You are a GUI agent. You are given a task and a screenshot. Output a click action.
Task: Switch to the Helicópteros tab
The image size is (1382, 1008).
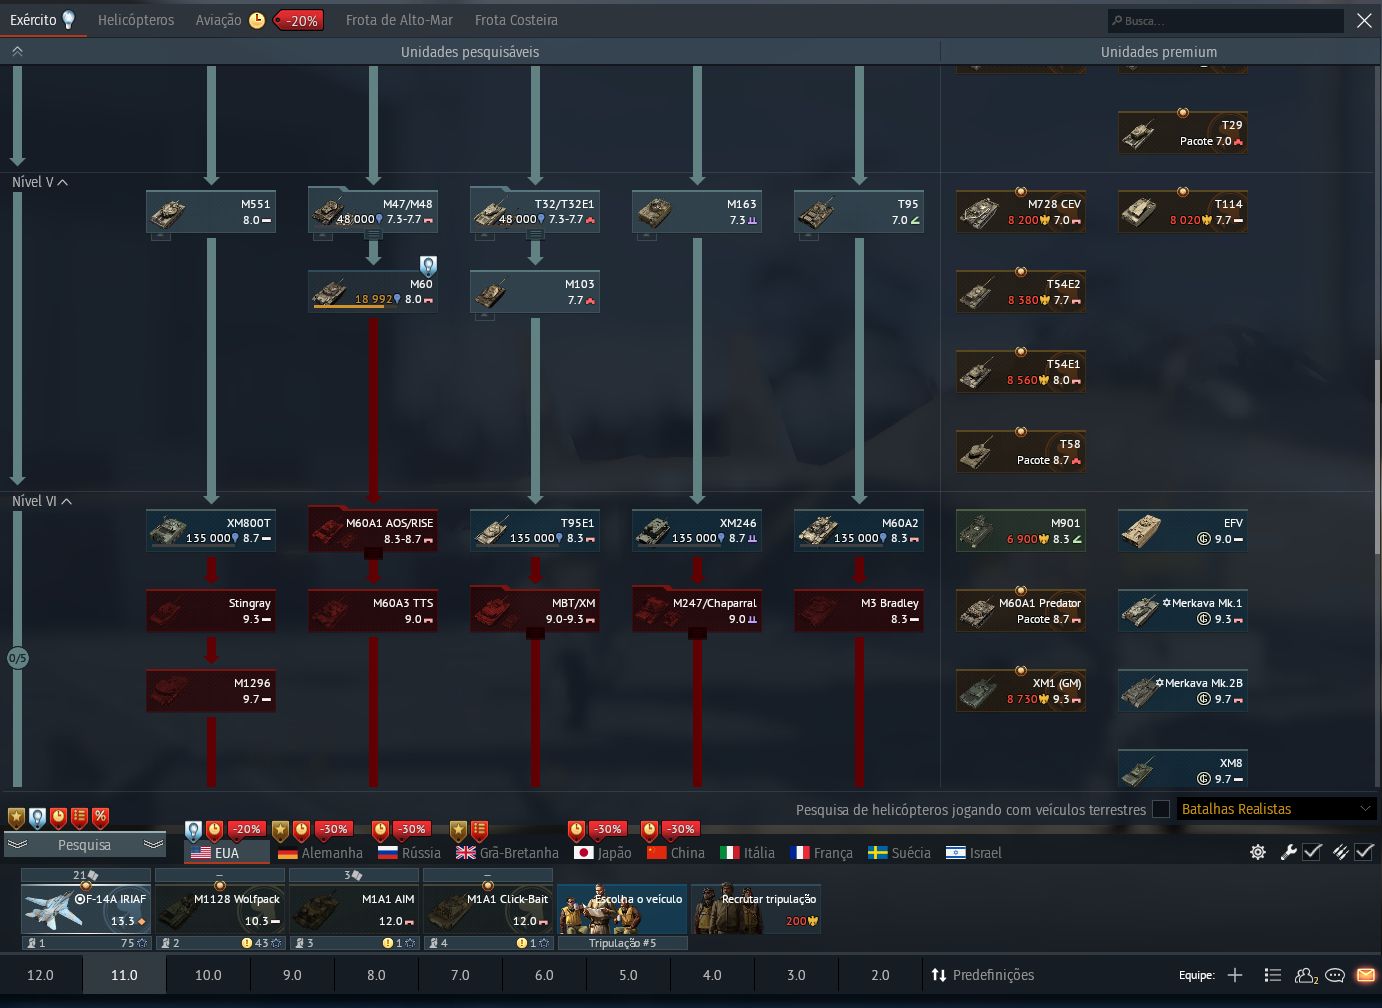[x=136, y=20]
